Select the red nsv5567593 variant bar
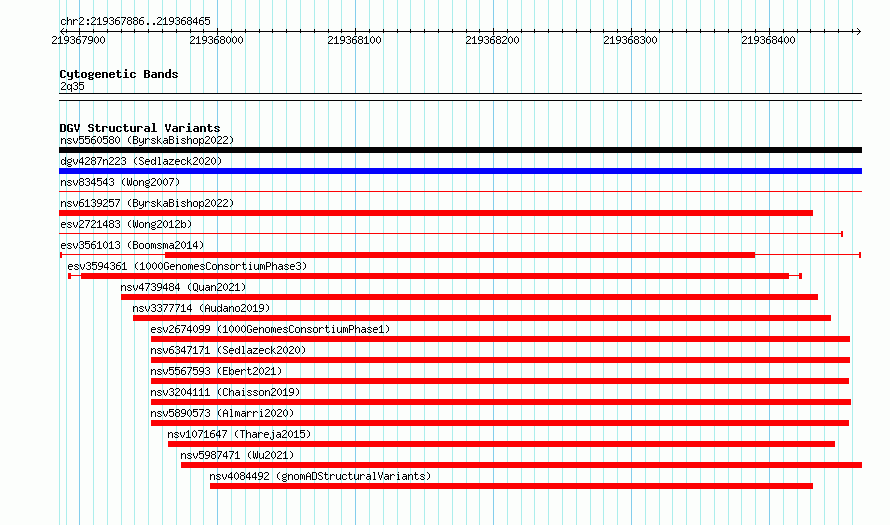The height and width of the screenshot is (525, 890). (x=499, y=381)
